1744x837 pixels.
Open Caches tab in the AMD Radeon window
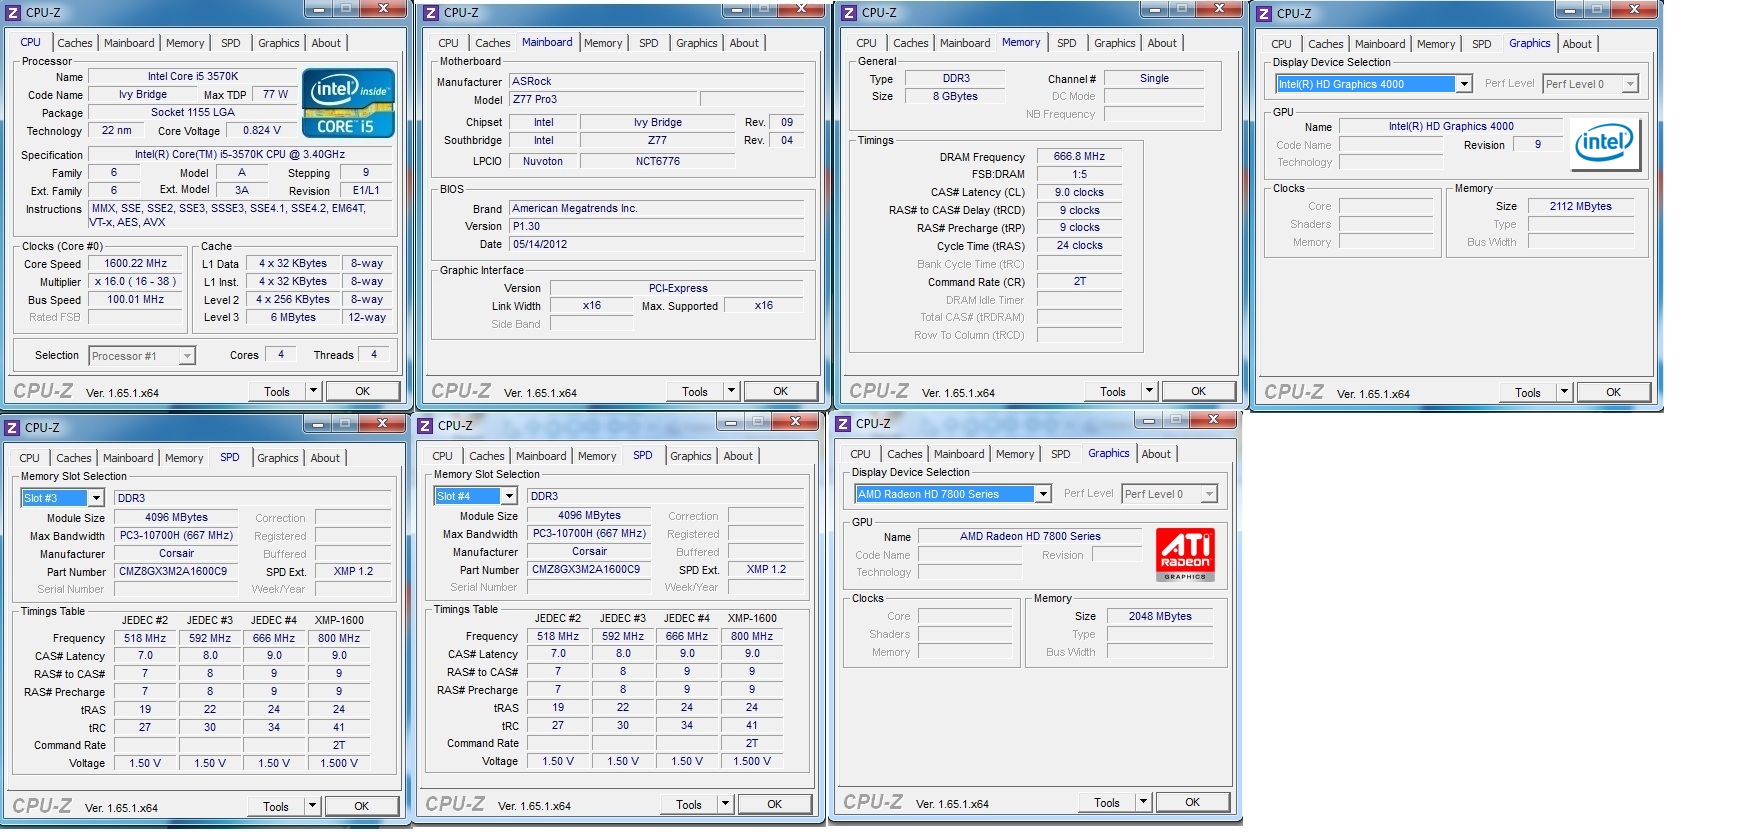[x=905, y=454]
